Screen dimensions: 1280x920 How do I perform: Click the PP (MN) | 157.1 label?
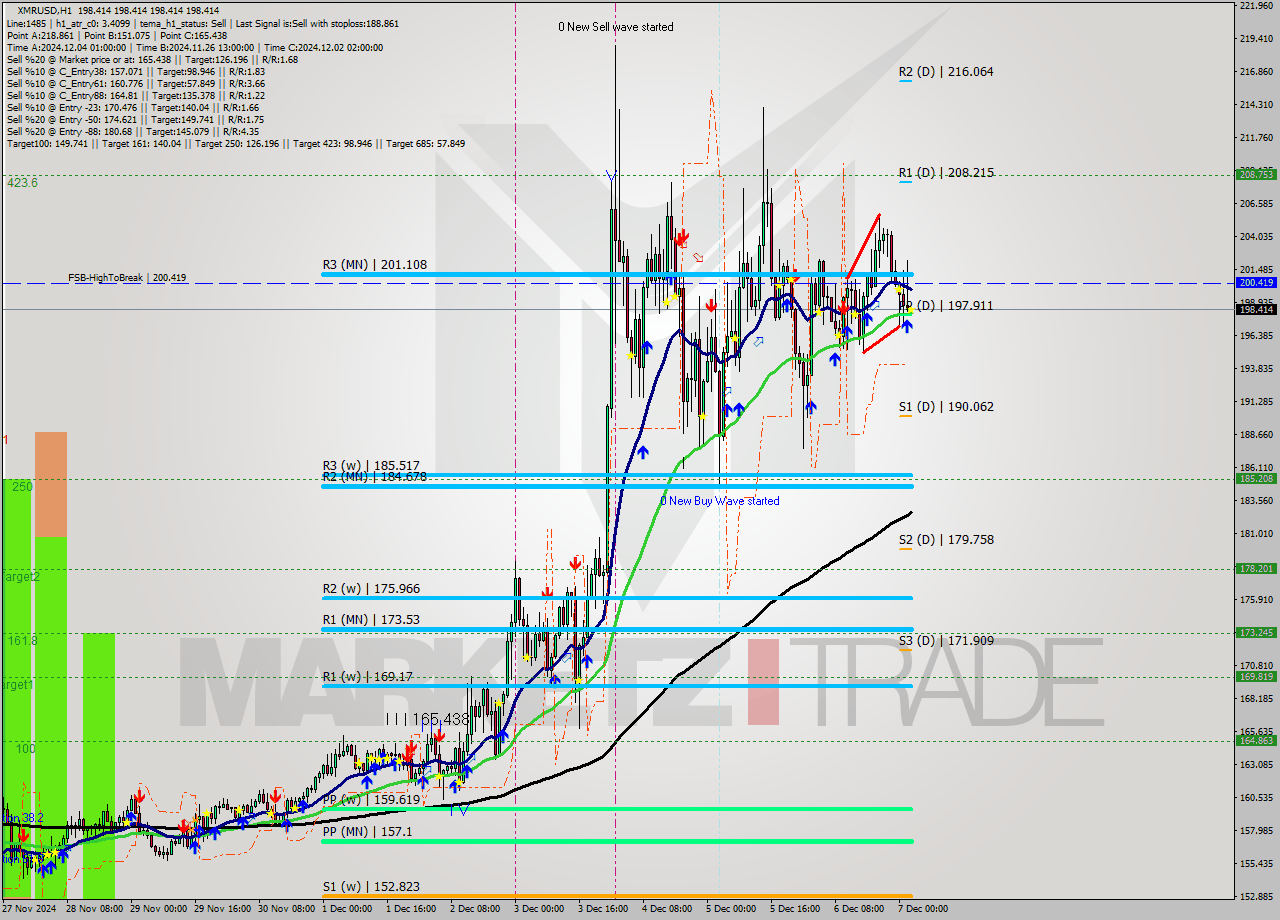point(367,832)
